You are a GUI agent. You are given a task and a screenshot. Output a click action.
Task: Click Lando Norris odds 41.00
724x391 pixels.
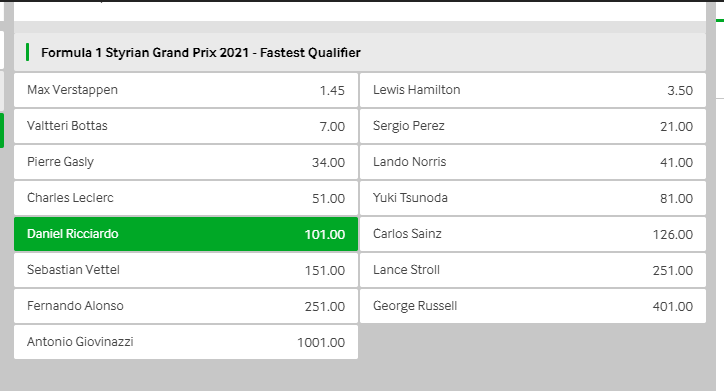[x=533, y=162]
